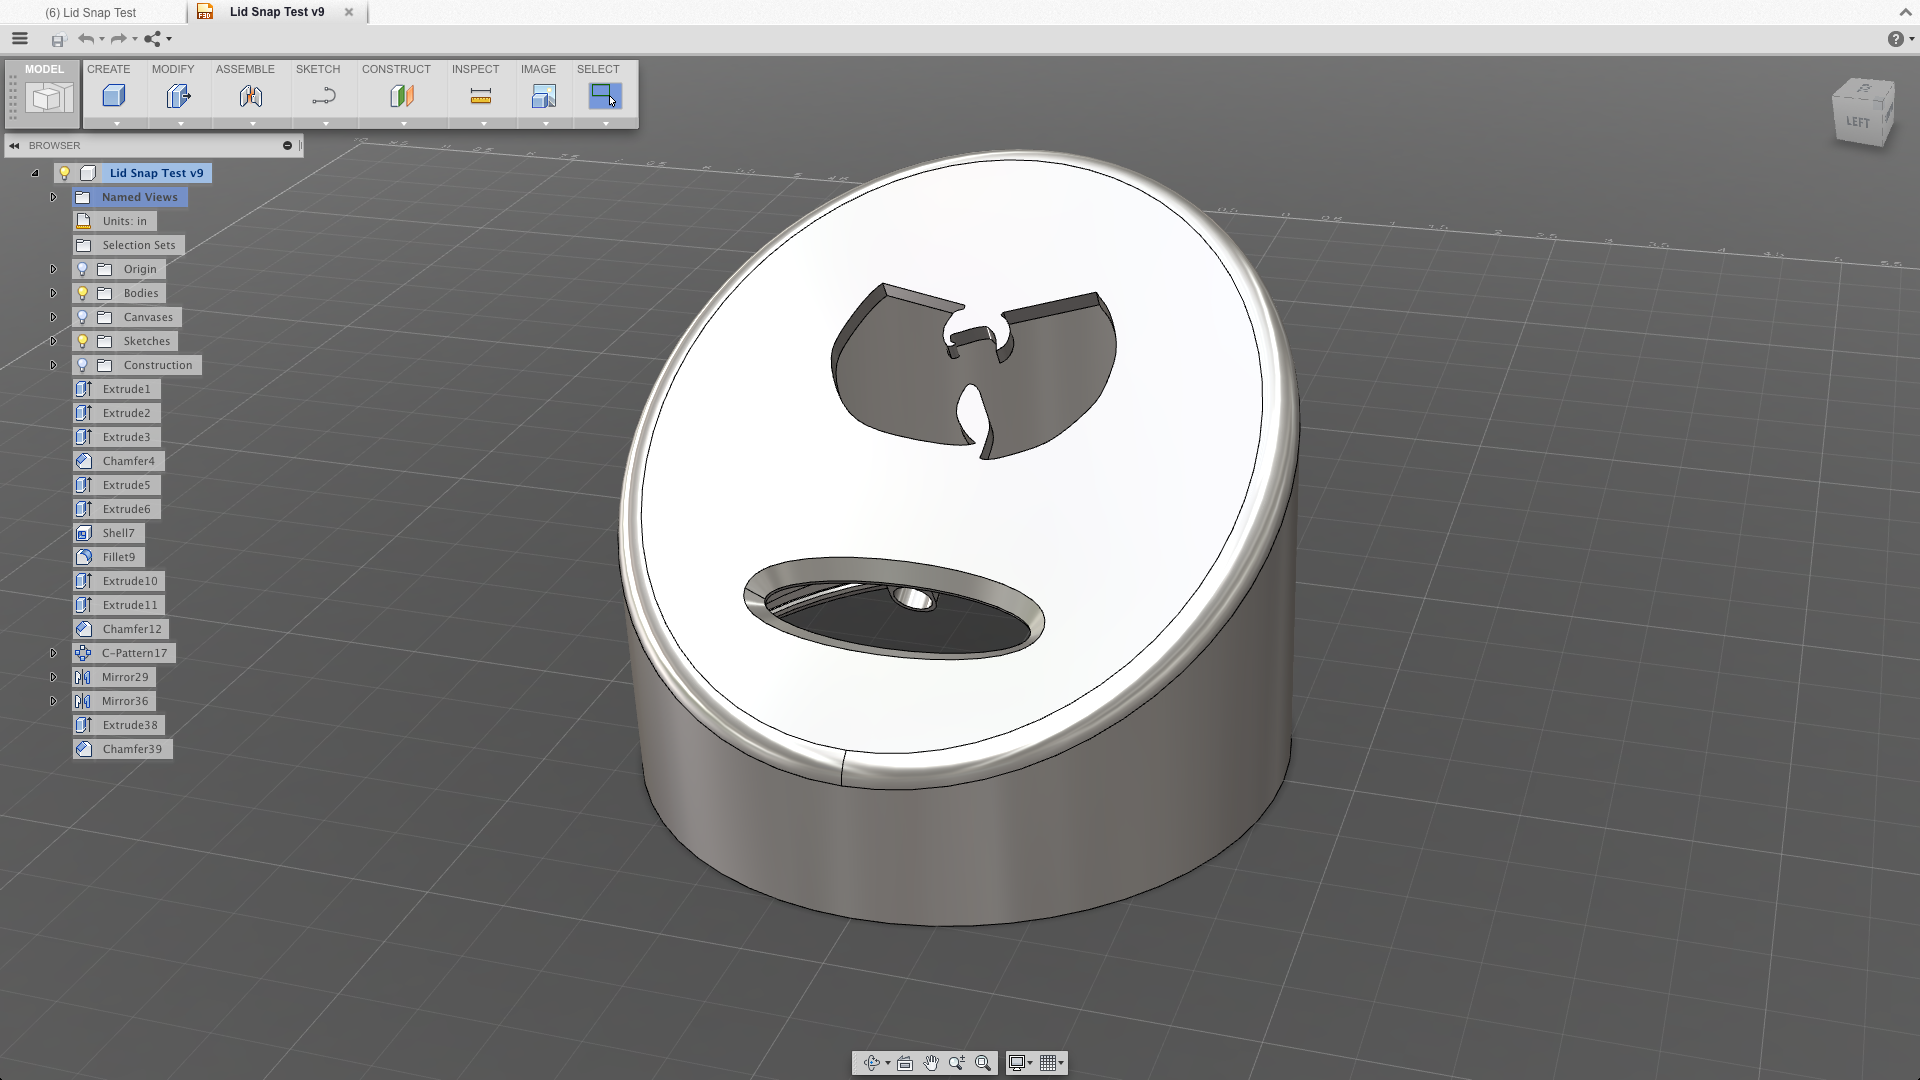Expand the Sketches folder
1920x1080 pixels.
53,341
